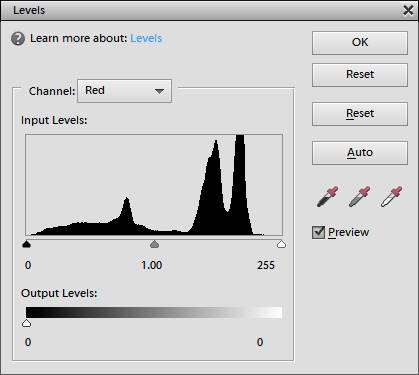The image size is (419, 375).
Task: Click the input shadow value 0 under histogram
Action: (x=28, y=265)
